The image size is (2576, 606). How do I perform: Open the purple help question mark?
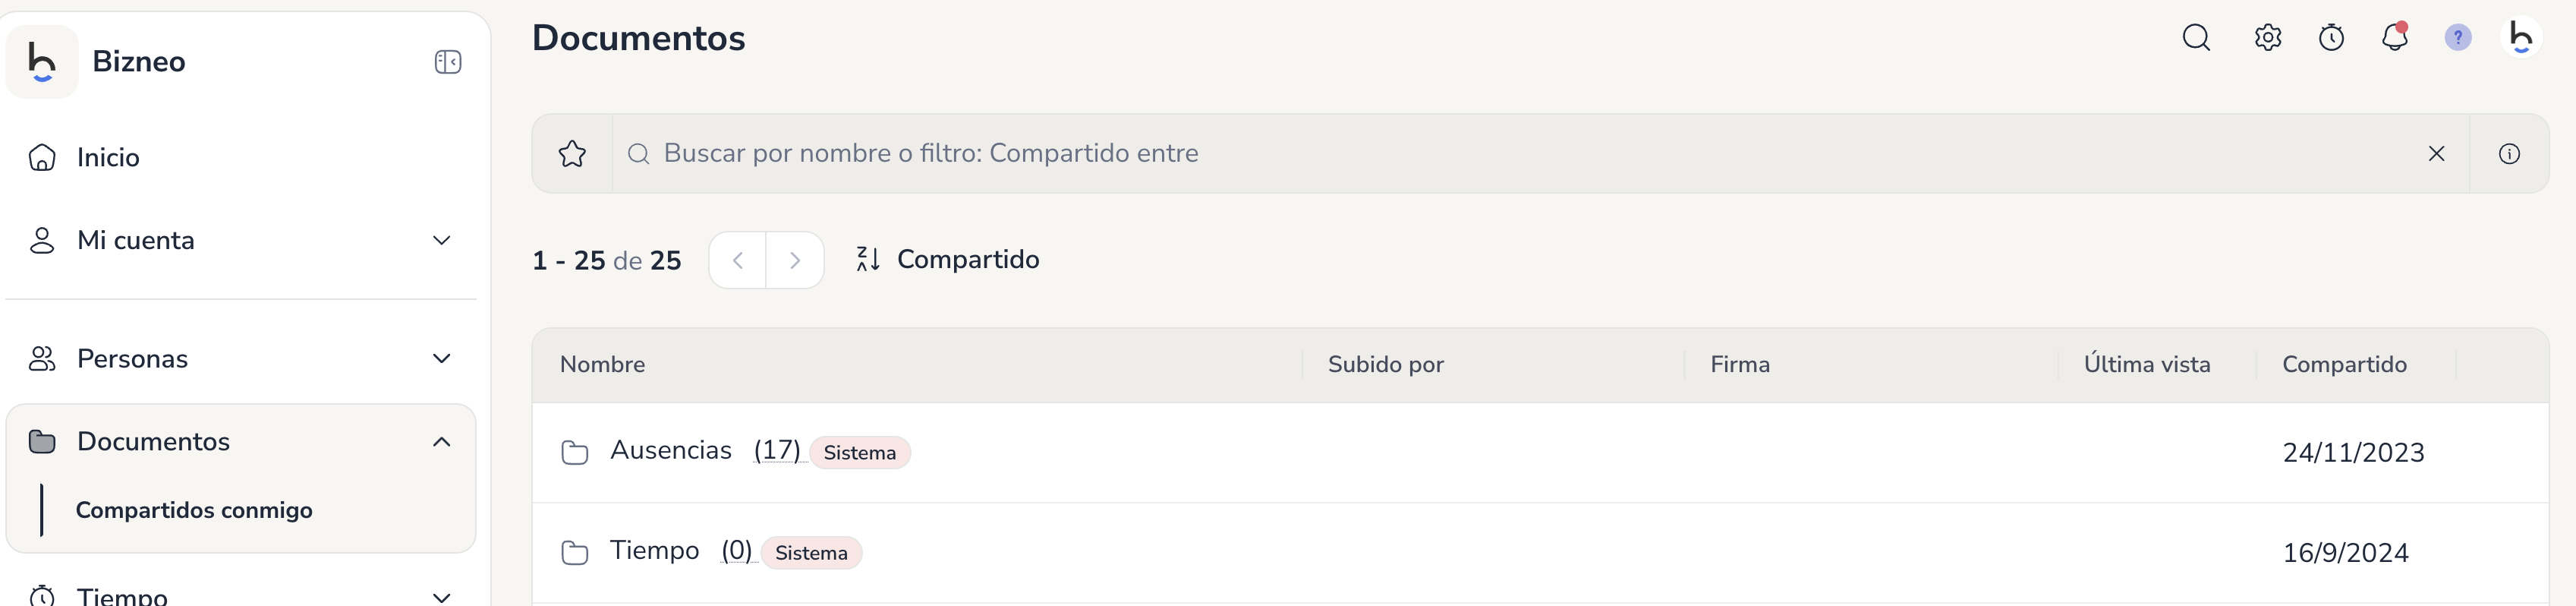[2457, 38]
